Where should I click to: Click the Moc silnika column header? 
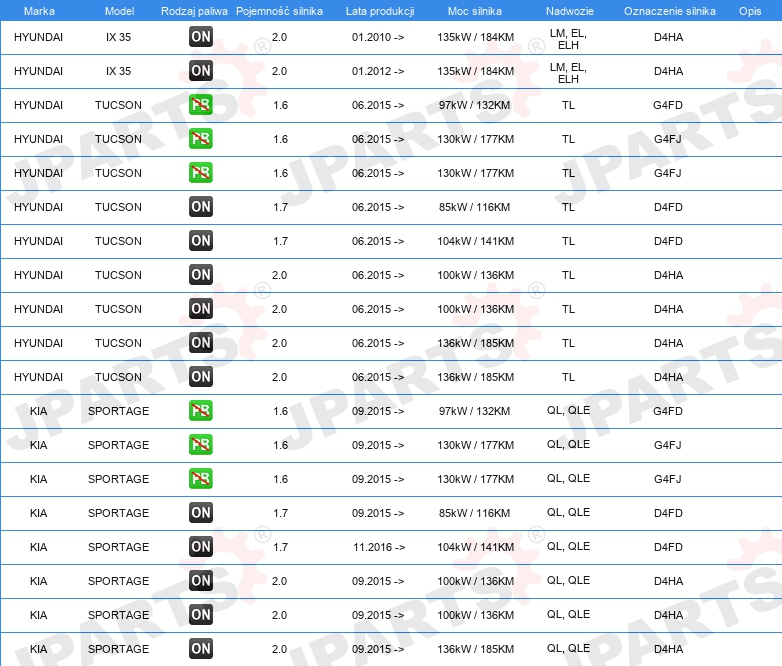[x=475, y=11]
